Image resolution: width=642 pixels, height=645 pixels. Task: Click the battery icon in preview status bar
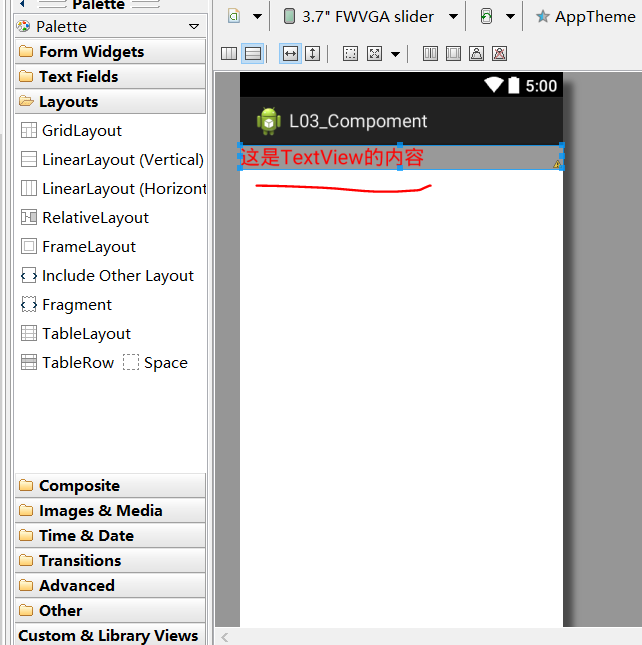coord(513,85)
